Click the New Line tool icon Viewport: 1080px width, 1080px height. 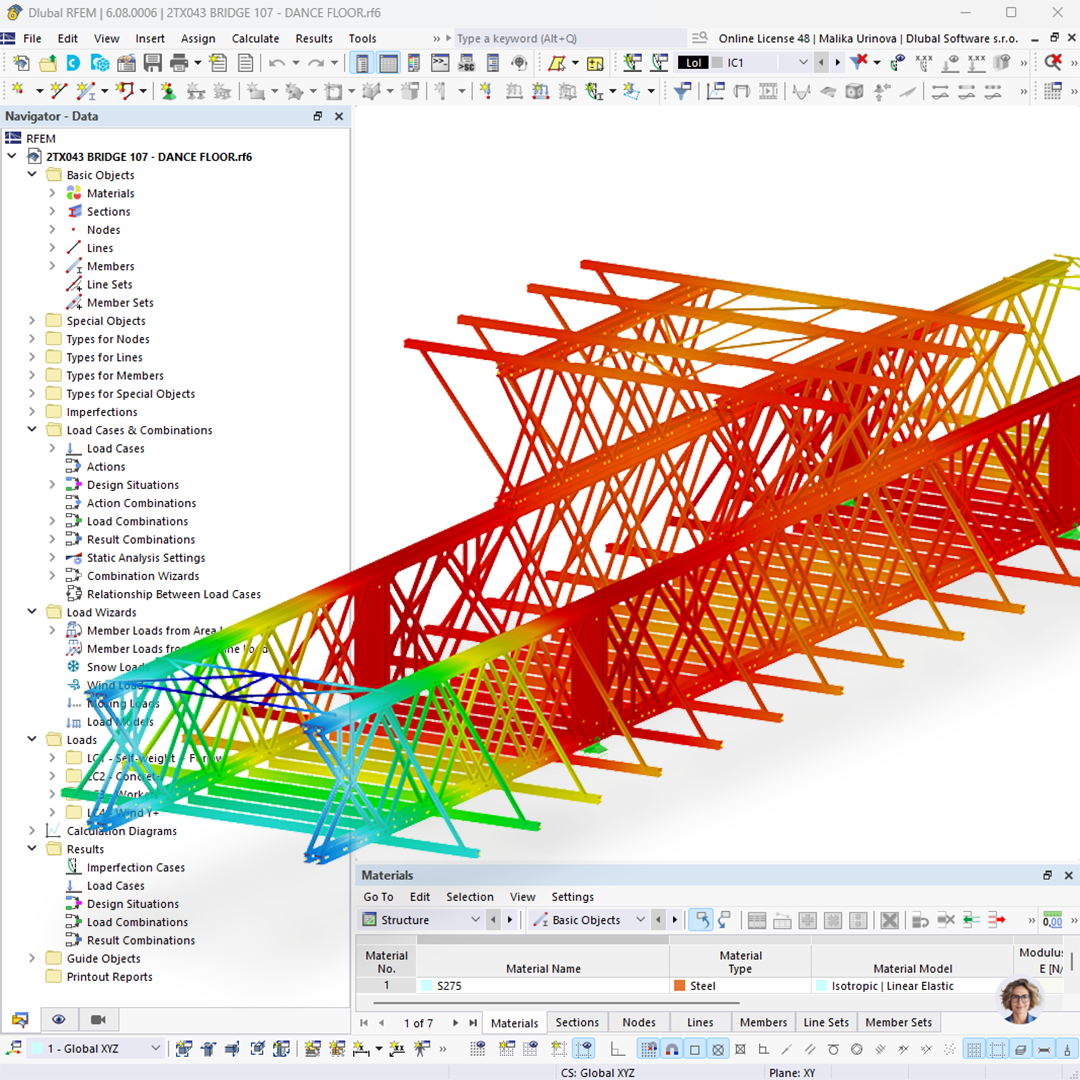pyautogui.click(x=59, y=90)
